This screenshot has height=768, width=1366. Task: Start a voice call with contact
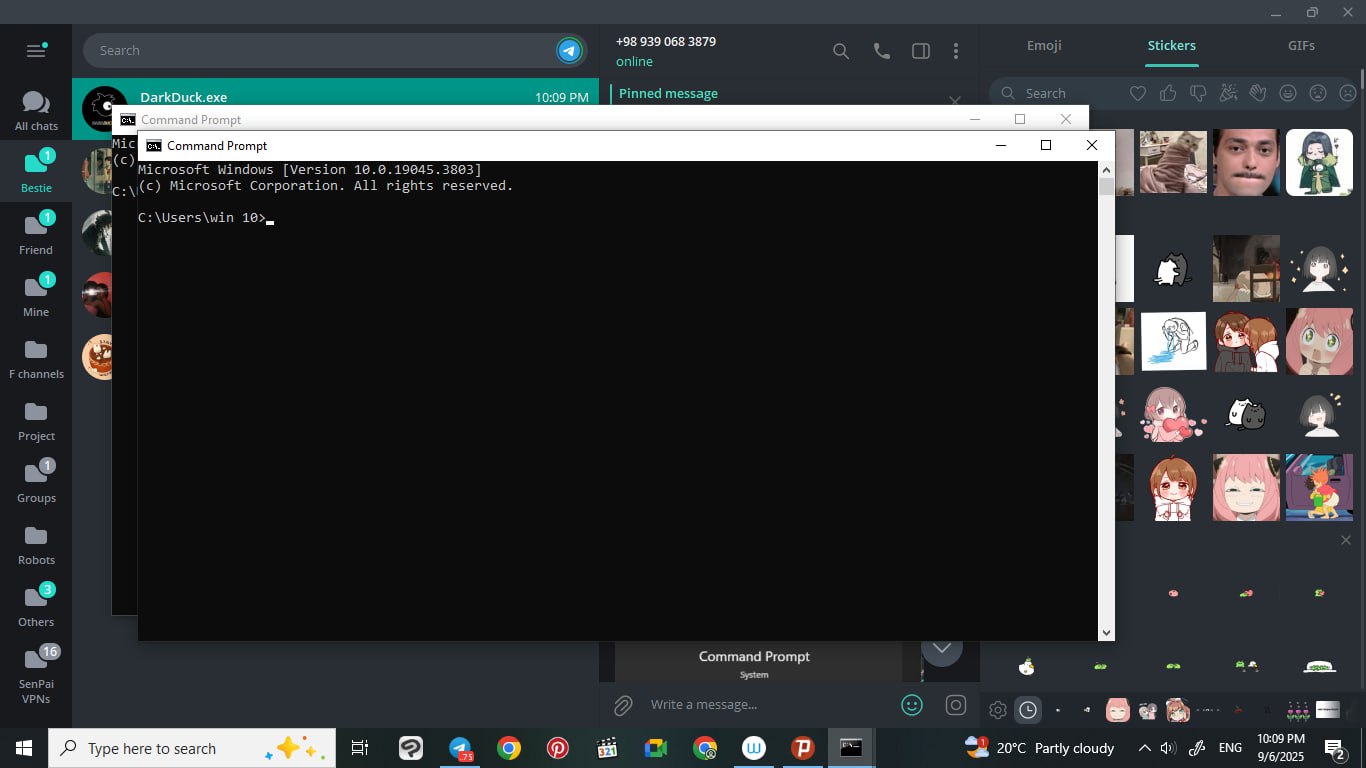click(881, 51)
